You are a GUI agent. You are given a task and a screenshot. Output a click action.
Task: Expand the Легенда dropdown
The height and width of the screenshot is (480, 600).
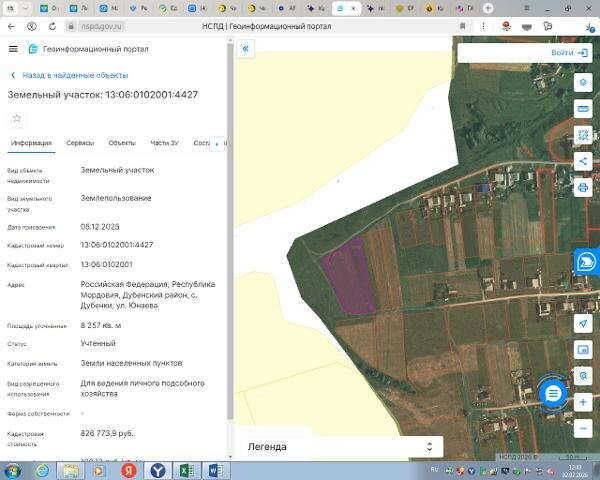point(341,447)
